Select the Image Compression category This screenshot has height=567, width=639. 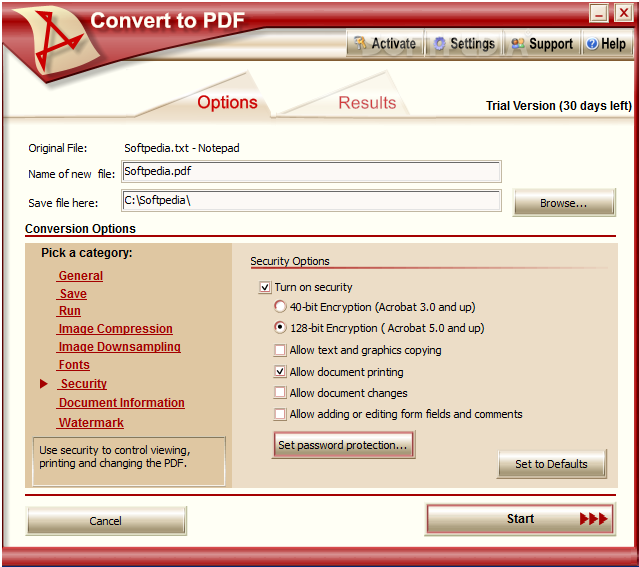coord(115,329)
